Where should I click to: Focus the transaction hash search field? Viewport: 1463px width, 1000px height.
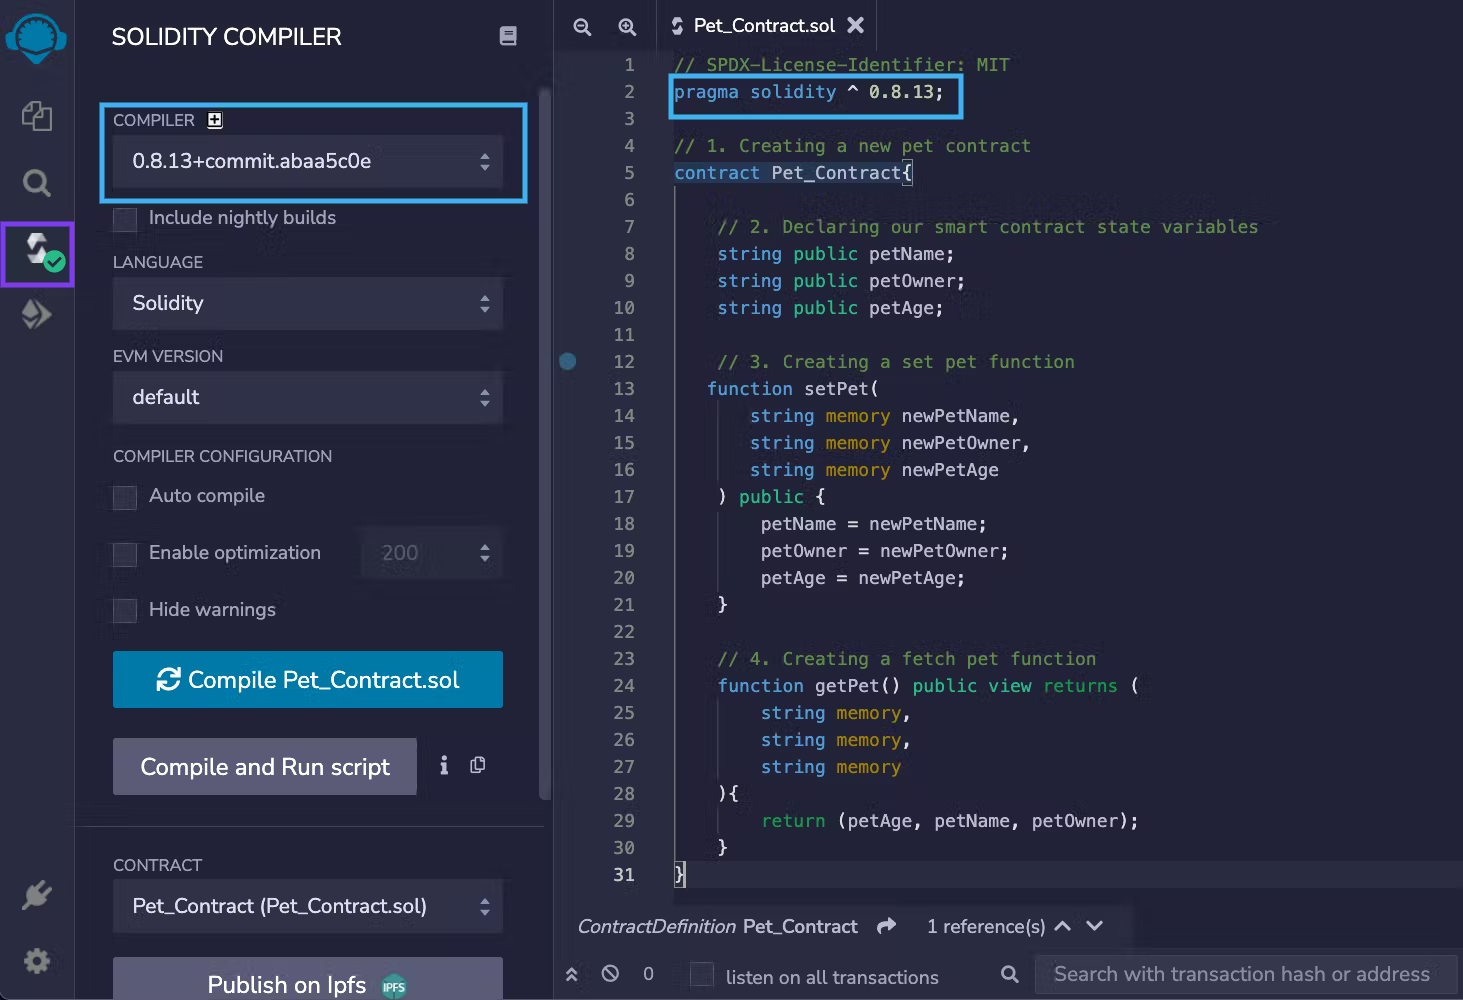pos(1241,974)
